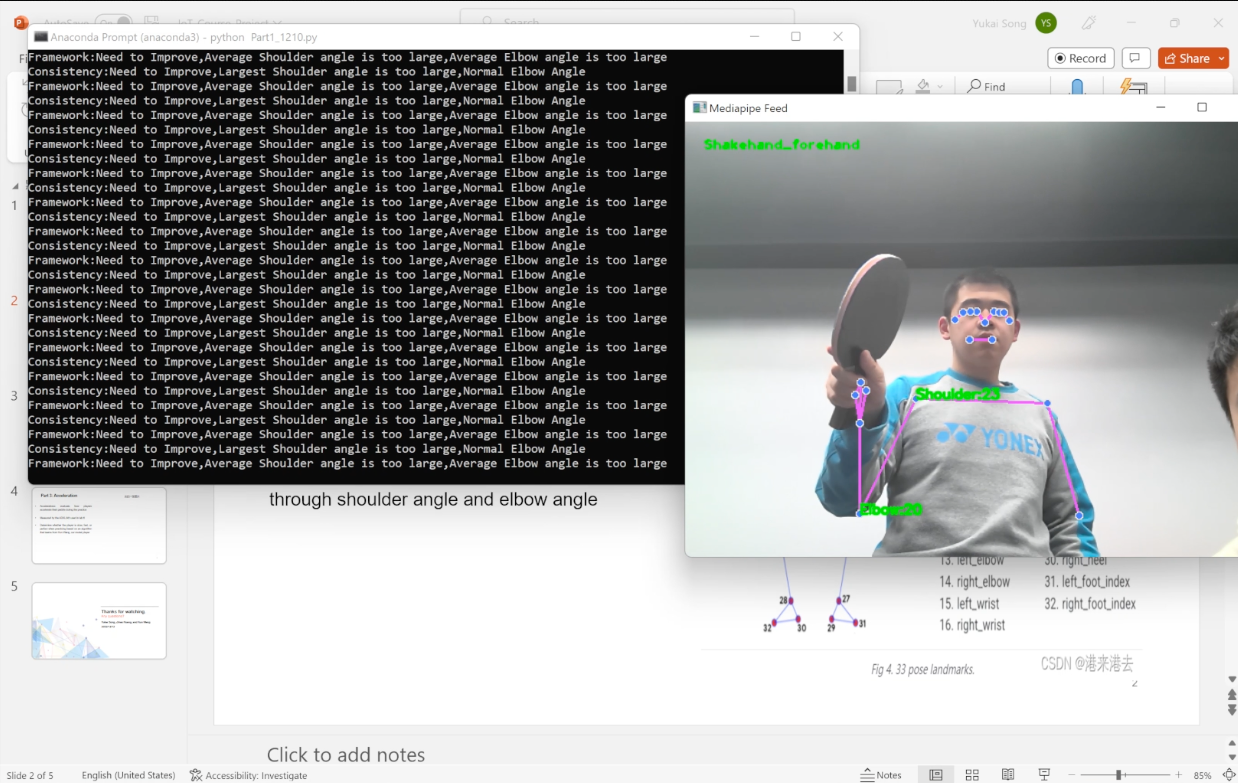Click the Dictate microphone icon
The width and height of the screenshot is (1238, 783).
coord(1078,87)
